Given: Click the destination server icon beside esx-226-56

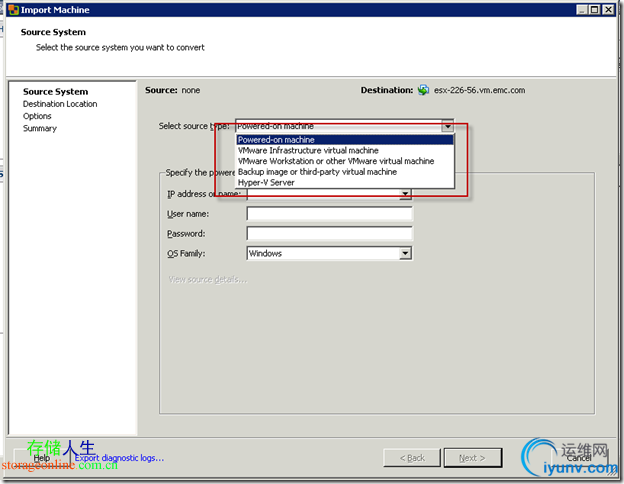Looking at the screenshot, I should (423, 90).
